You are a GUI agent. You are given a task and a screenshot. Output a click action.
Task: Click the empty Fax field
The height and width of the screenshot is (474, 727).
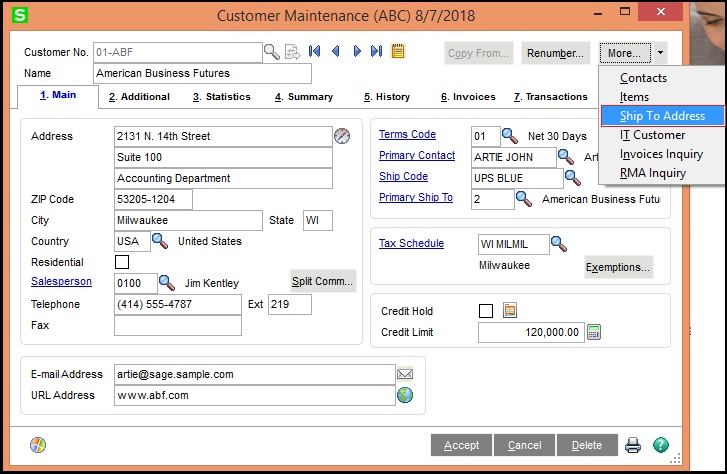pos(178,325)
